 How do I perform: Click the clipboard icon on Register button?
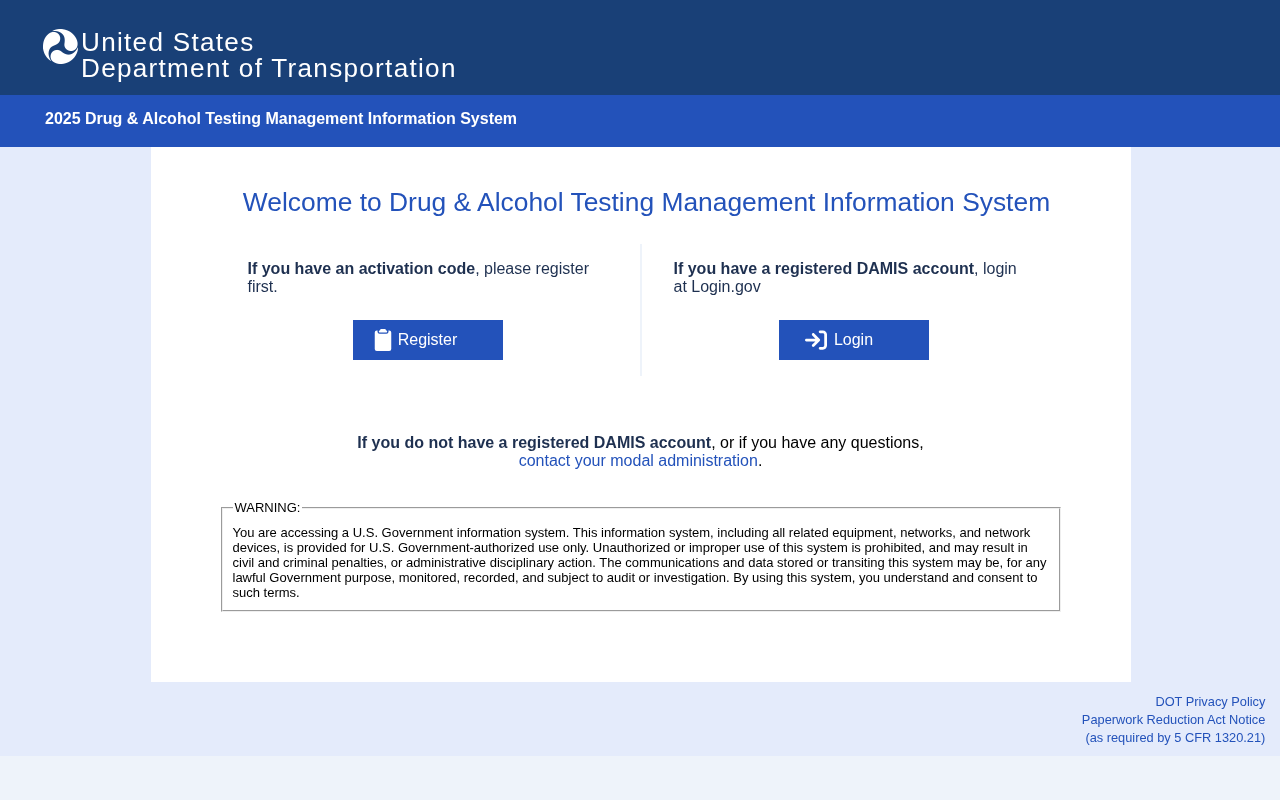click(383, 340)
